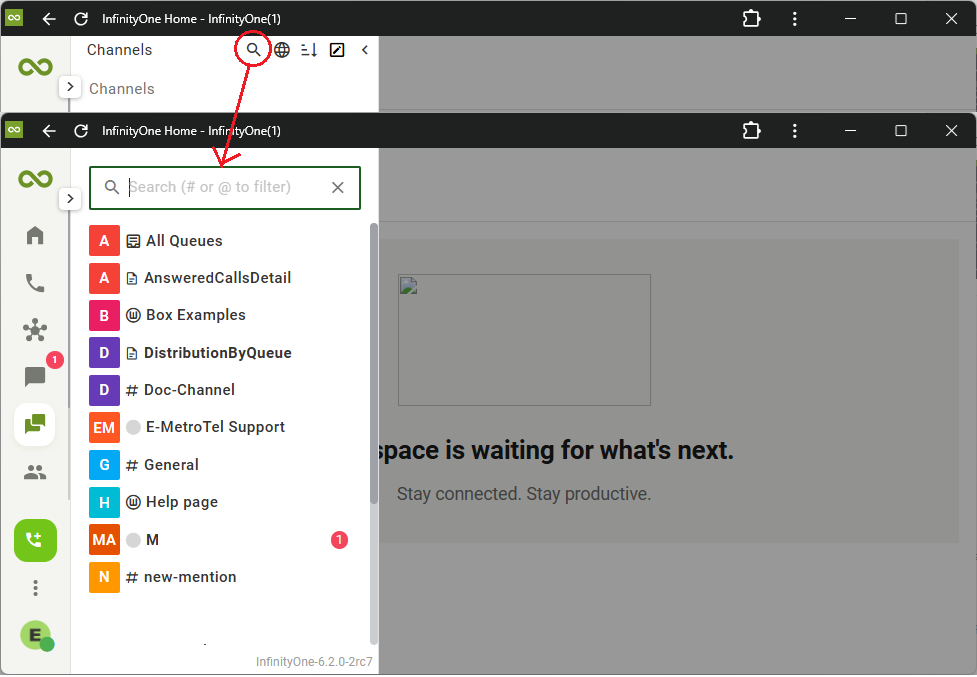This screenshot has width=977, height=677.
Task: Open extensions puzzle icon in top window
Action: [x=751, y=19]
